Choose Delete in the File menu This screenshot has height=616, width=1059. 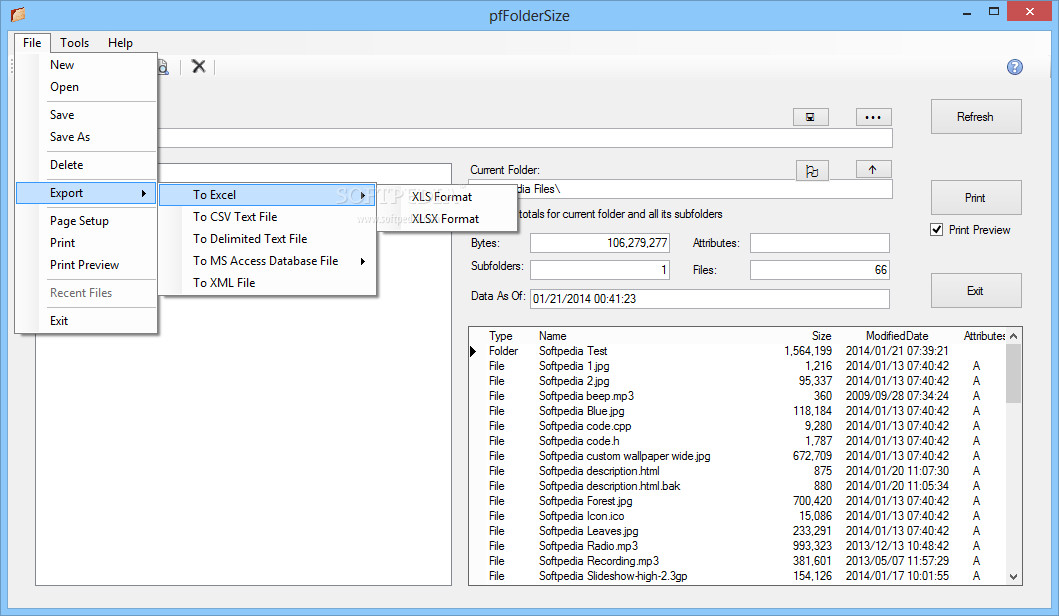tap(86, 165)
